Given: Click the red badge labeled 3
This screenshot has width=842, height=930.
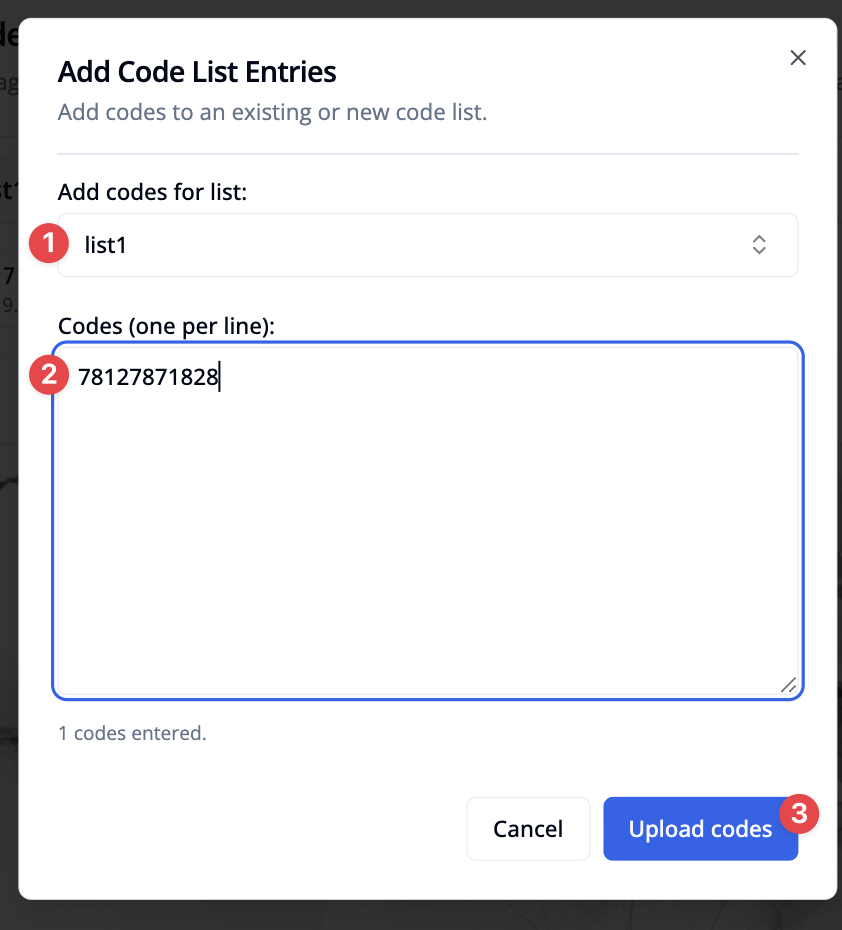Looking at the screenshot, I should 798,814.
